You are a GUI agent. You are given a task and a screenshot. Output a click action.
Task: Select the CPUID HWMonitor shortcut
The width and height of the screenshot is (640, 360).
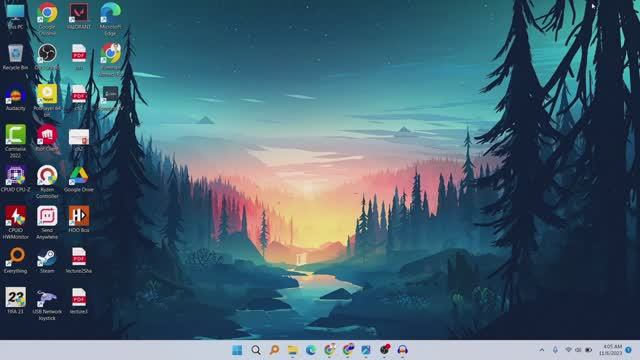point(16,222)
